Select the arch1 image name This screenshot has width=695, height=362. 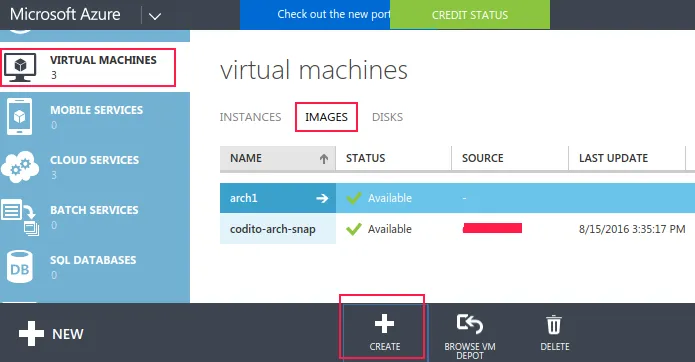click(244, 198)
